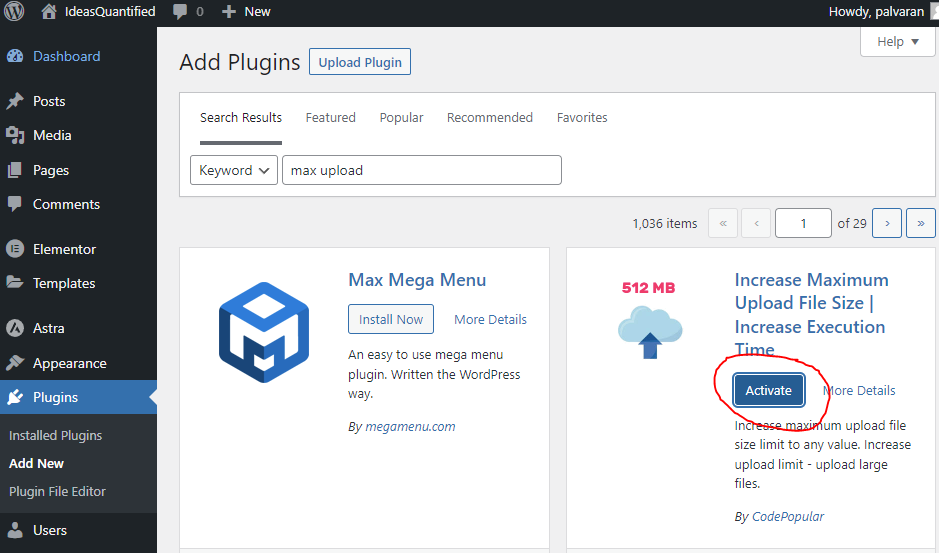Open the Dashboard menu label
The image size is (939, 553).
(66, 56)
